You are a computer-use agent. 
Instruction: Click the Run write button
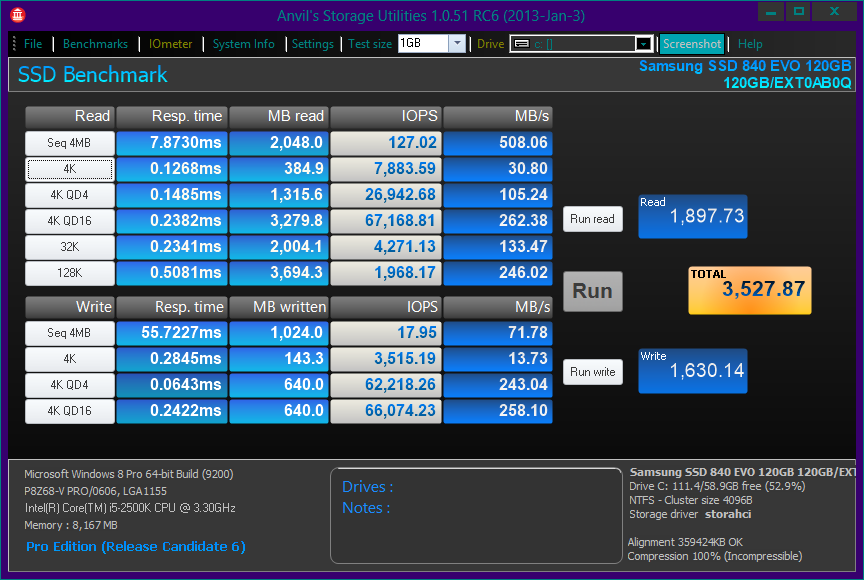click(x=592, y=372)
